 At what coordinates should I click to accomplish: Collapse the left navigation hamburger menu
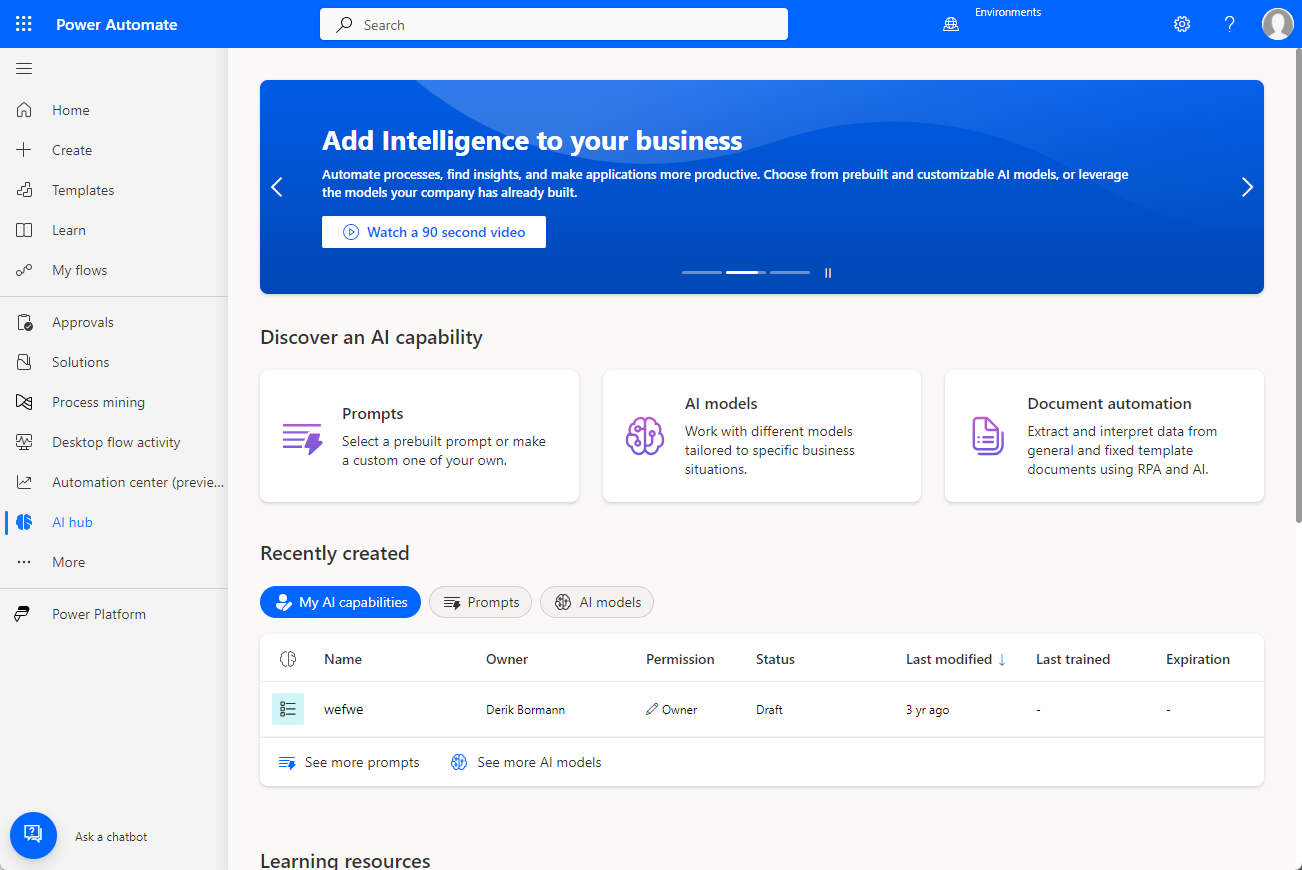click(x=24, y=68)
